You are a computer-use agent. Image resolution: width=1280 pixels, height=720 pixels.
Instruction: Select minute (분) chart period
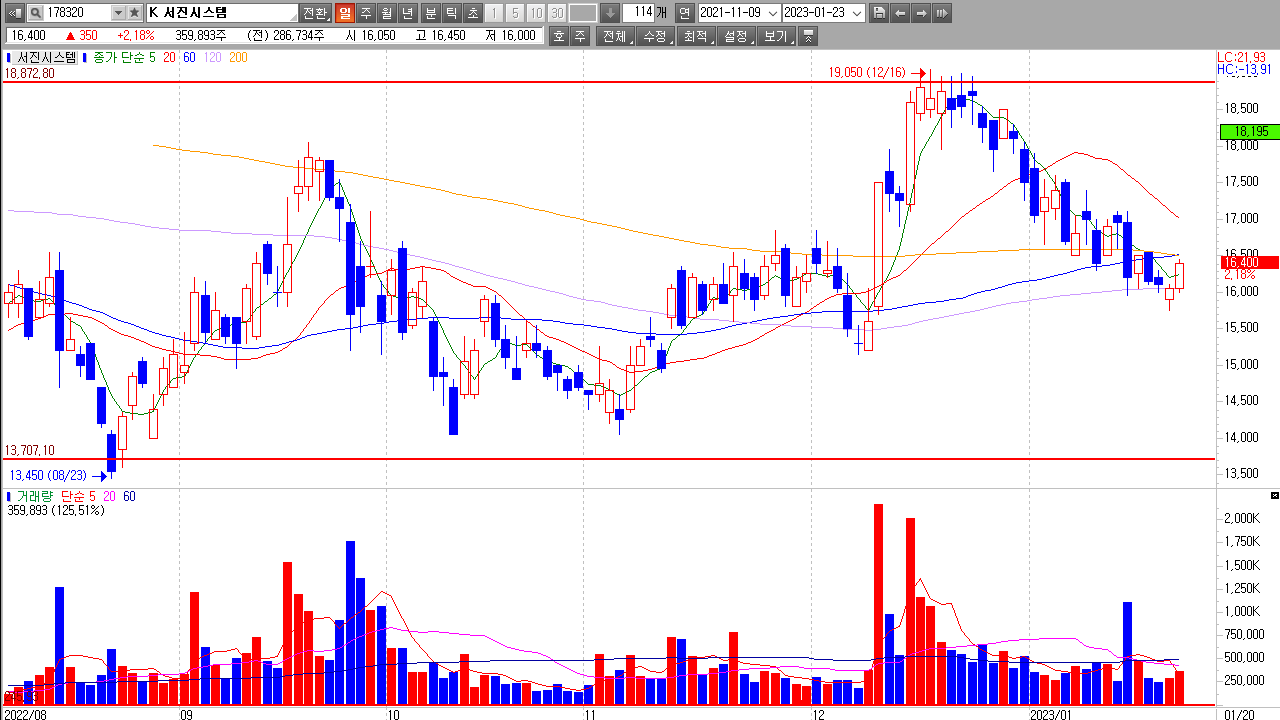tap(429, 13)
